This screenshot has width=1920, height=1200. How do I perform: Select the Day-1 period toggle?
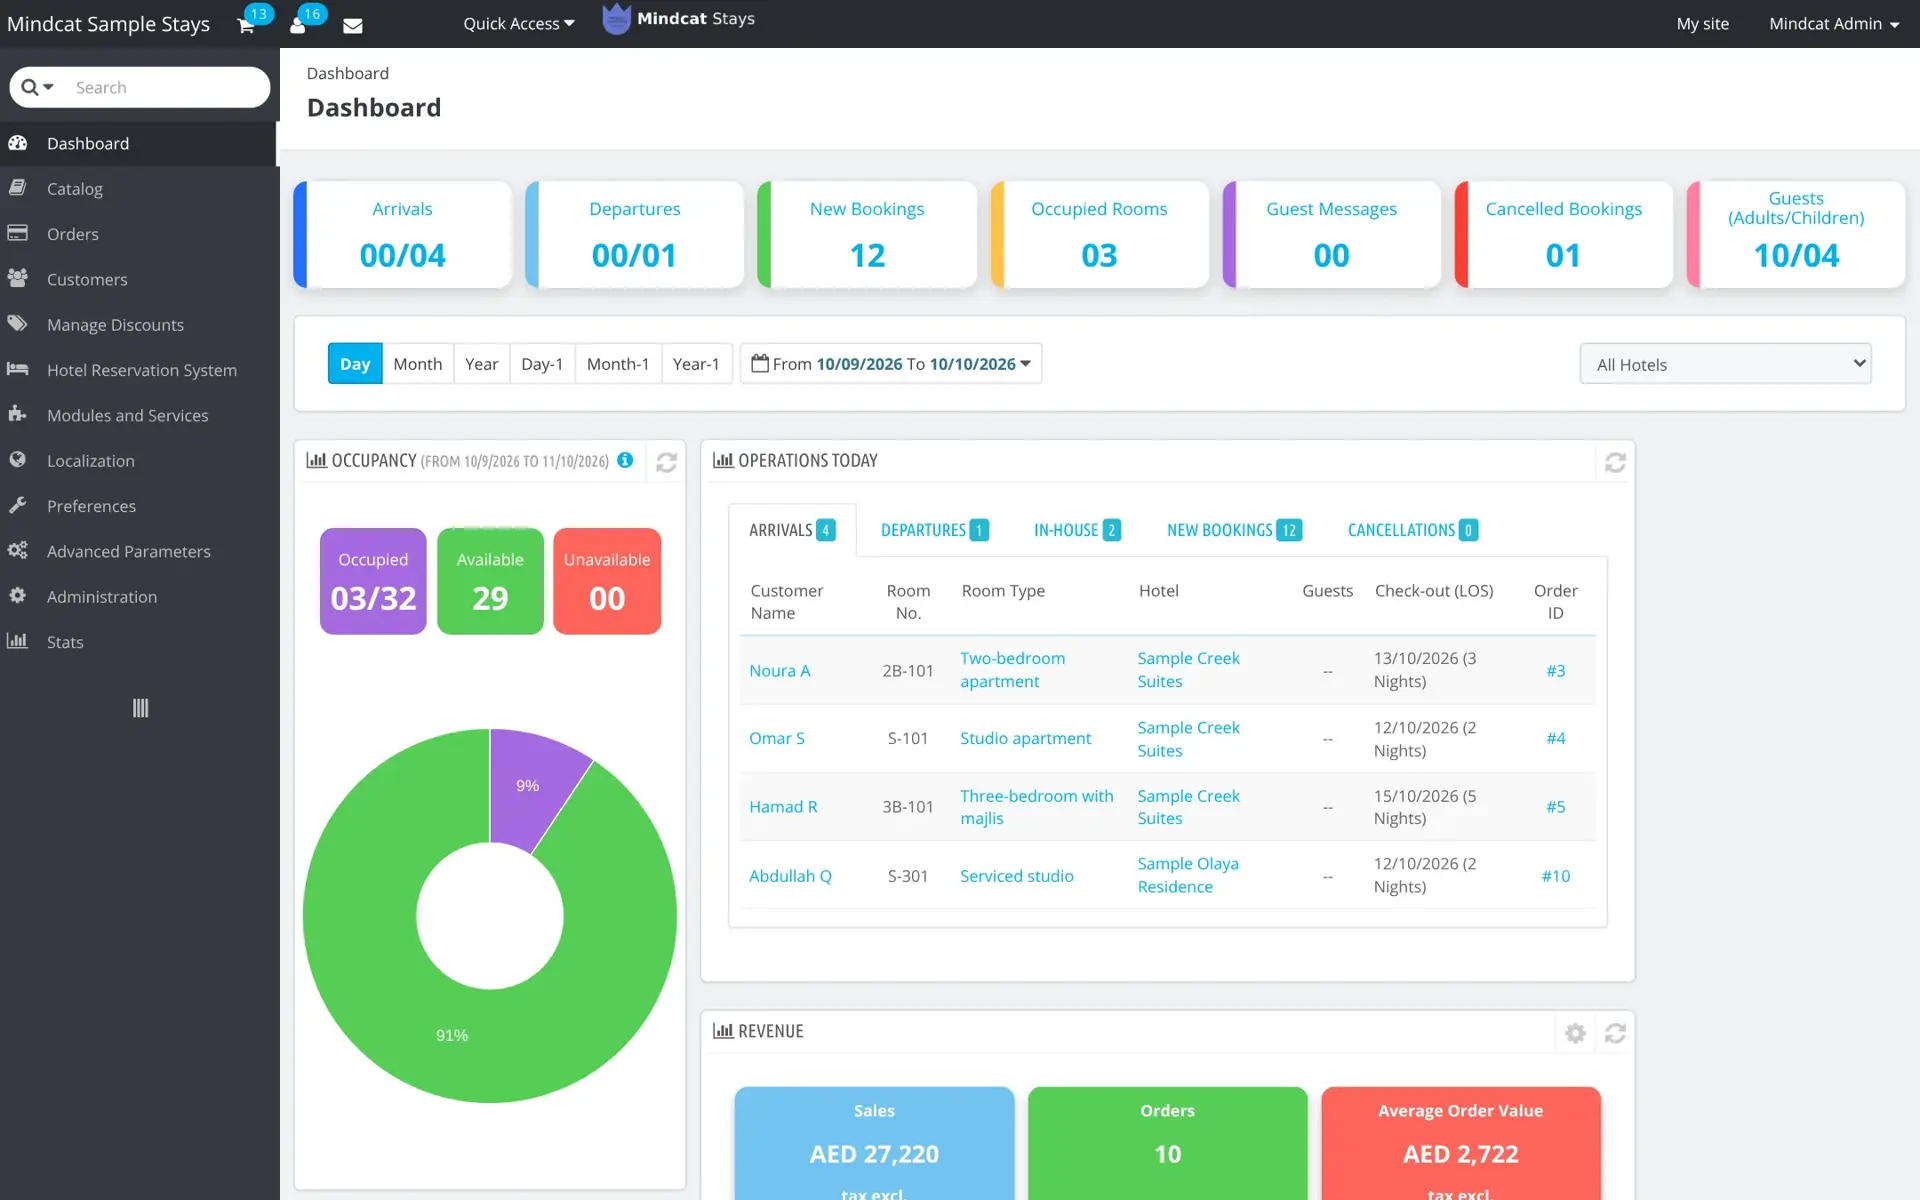542,364
